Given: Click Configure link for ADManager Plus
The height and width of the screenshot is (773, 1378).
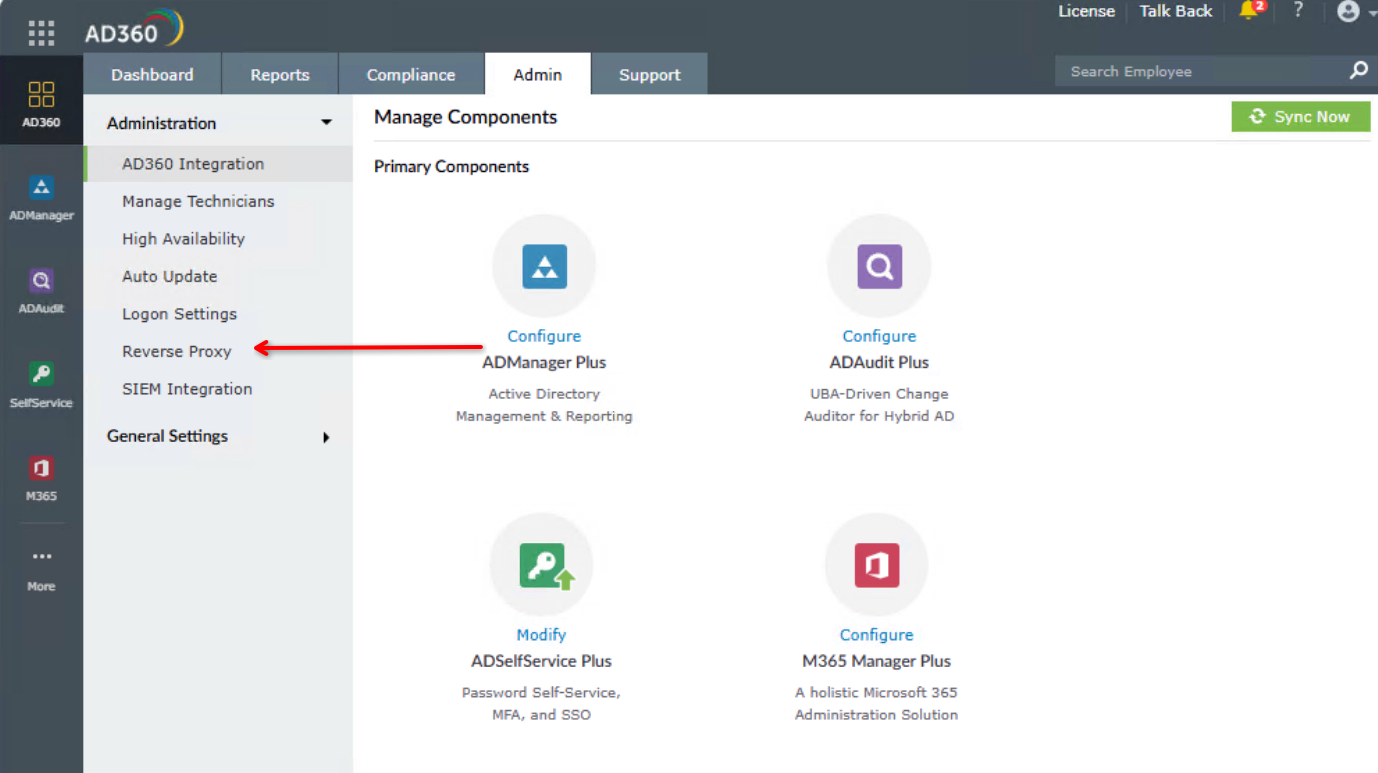Looking at the screenshot, I should pos(544,336).
